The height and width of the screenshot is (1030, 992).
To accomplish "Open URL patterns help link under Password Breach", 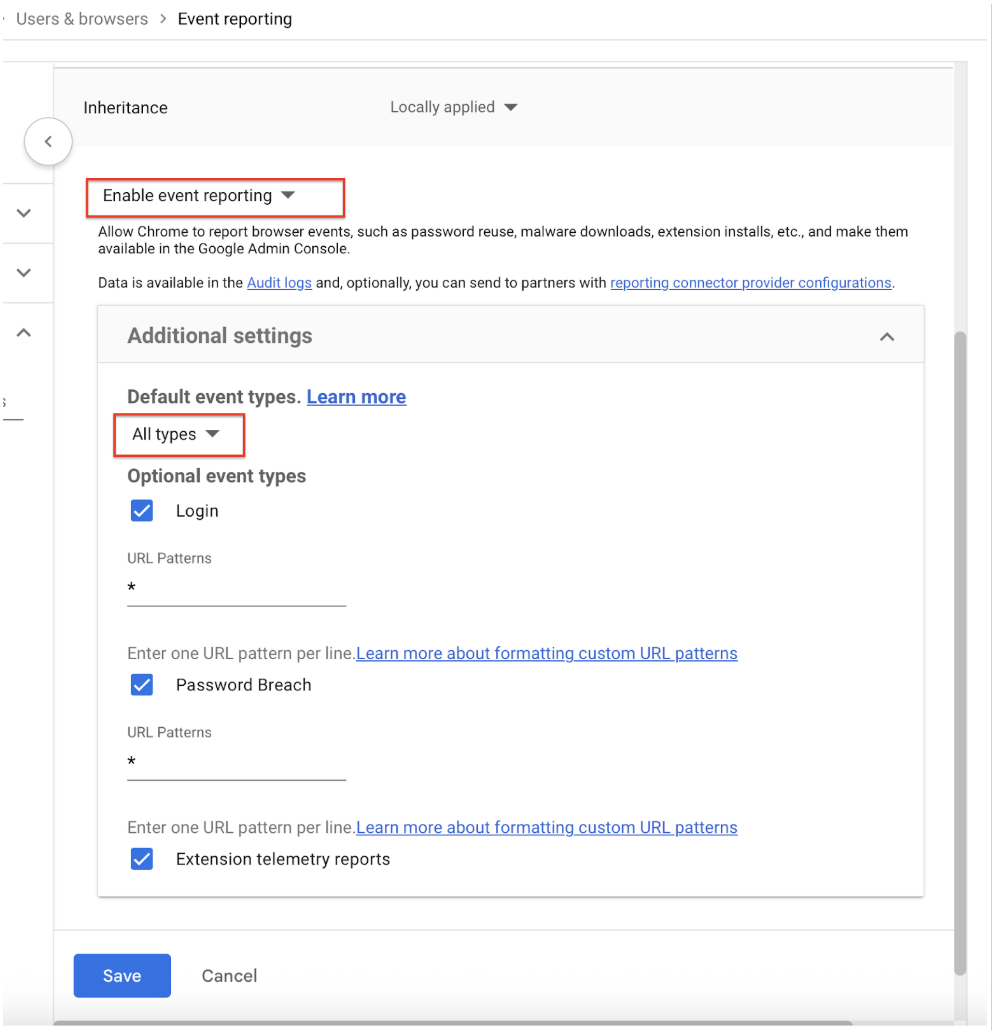I will pos(546,827).
